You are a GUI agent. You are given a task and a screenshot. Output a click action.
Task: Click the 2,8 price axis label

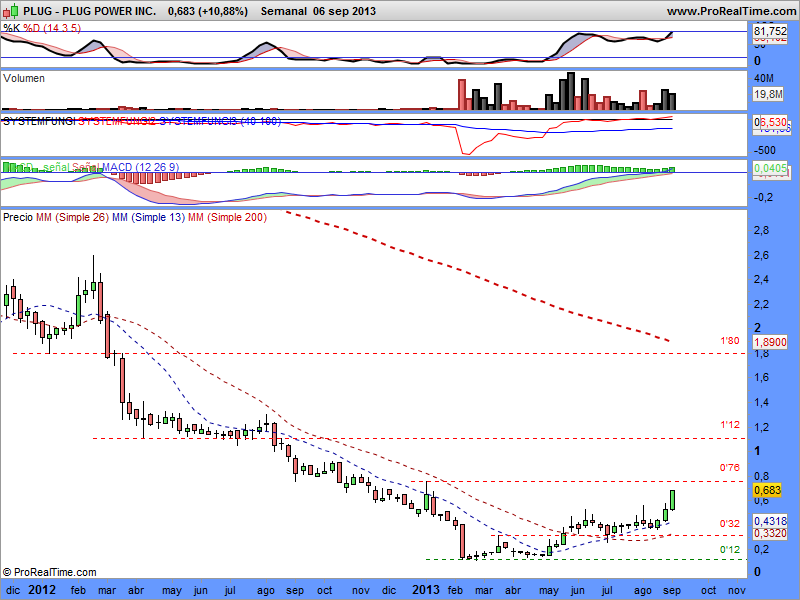[762, 230]
